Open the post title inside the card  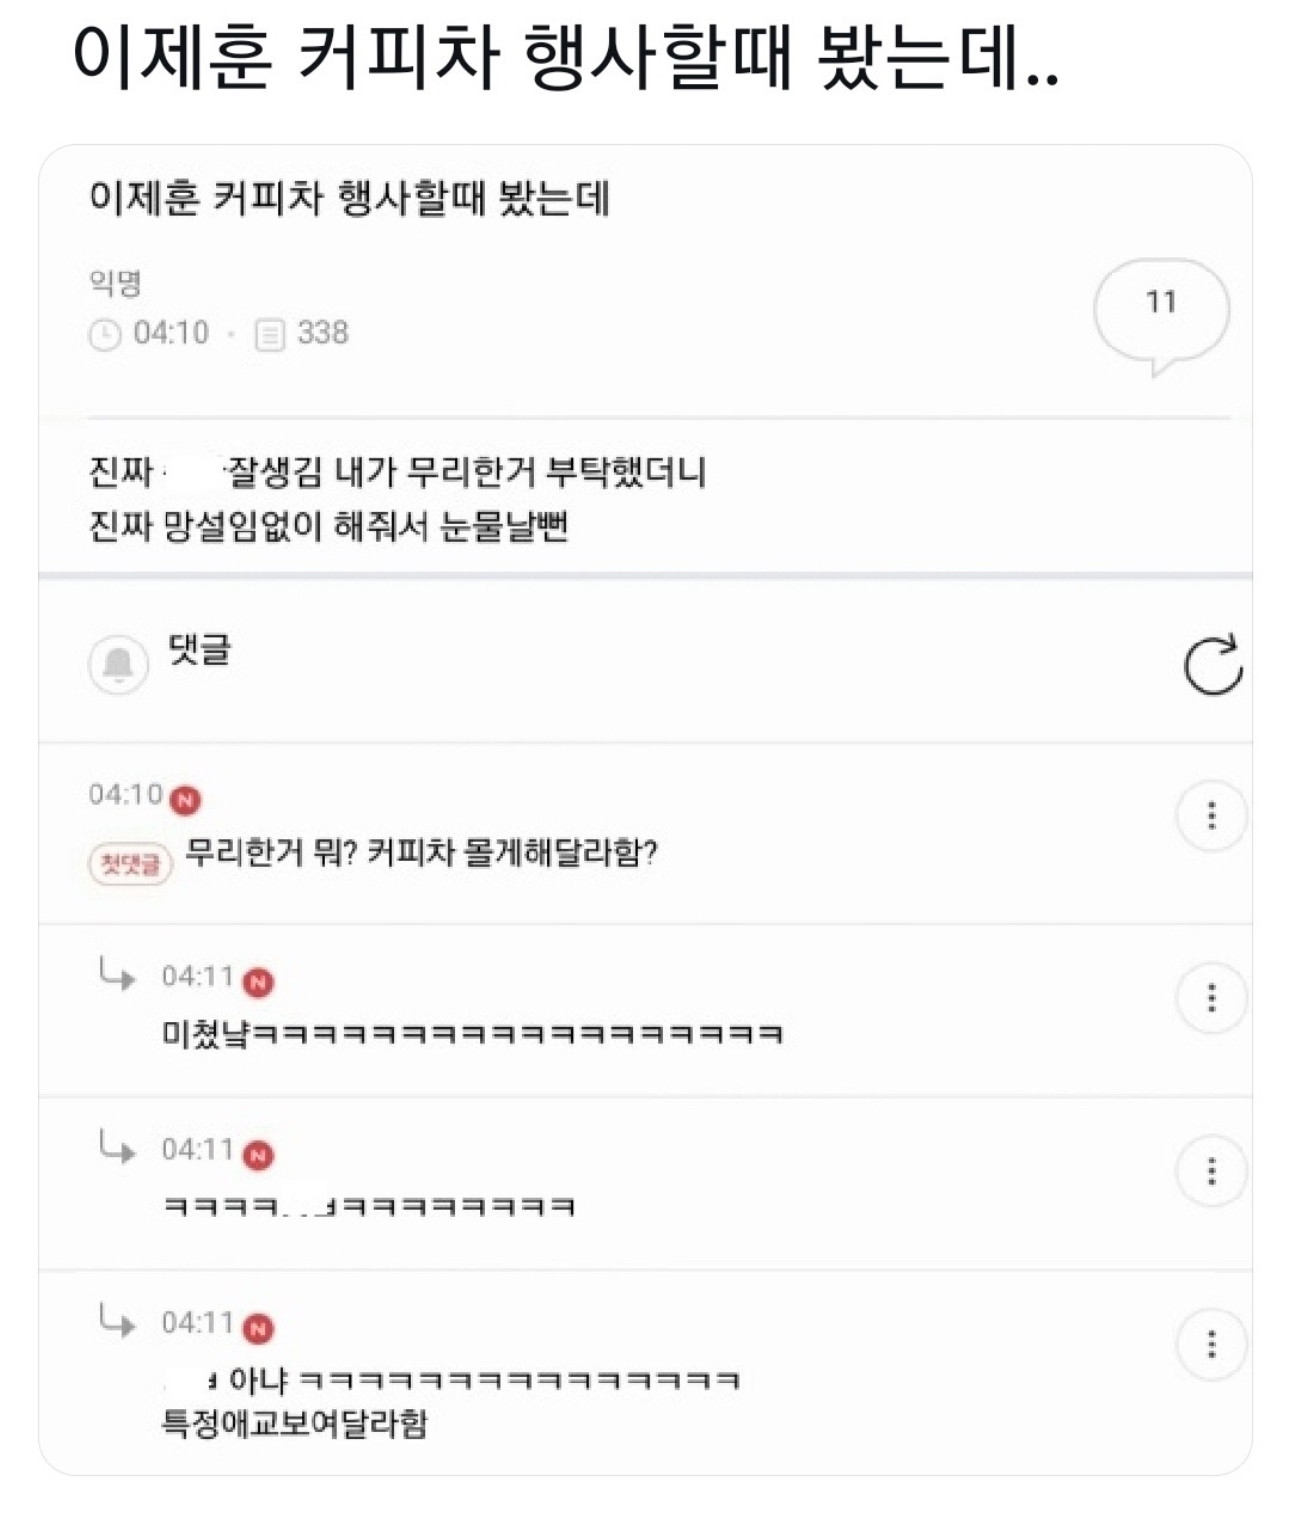349,198
